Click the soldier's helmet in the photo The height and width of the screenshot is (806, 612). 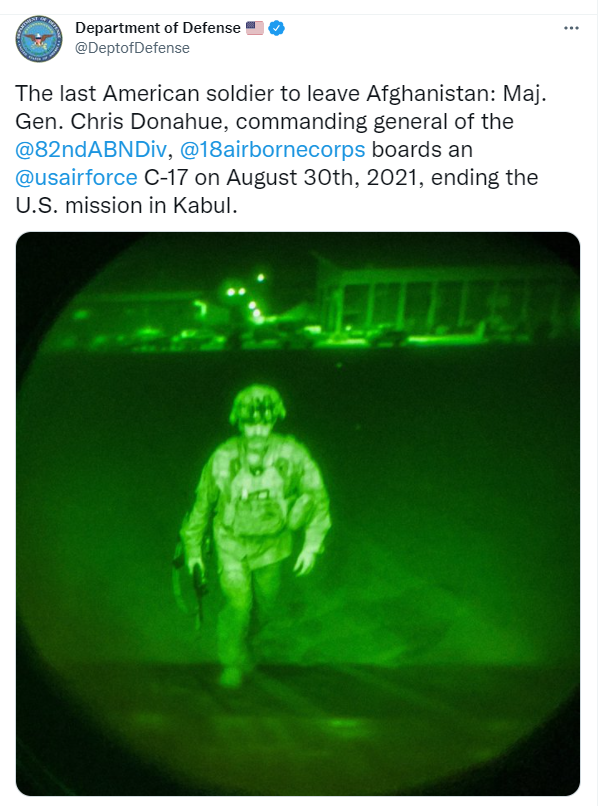click(x=257, y=405)
